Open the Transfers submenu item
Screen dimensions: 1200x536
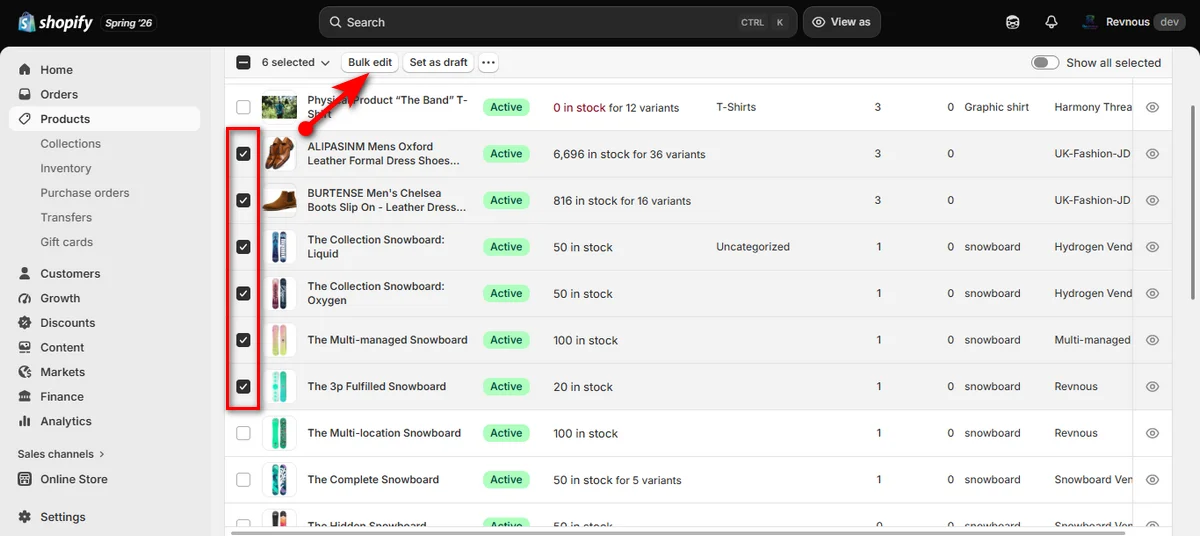pyautogui.click(x=66, y=217)
